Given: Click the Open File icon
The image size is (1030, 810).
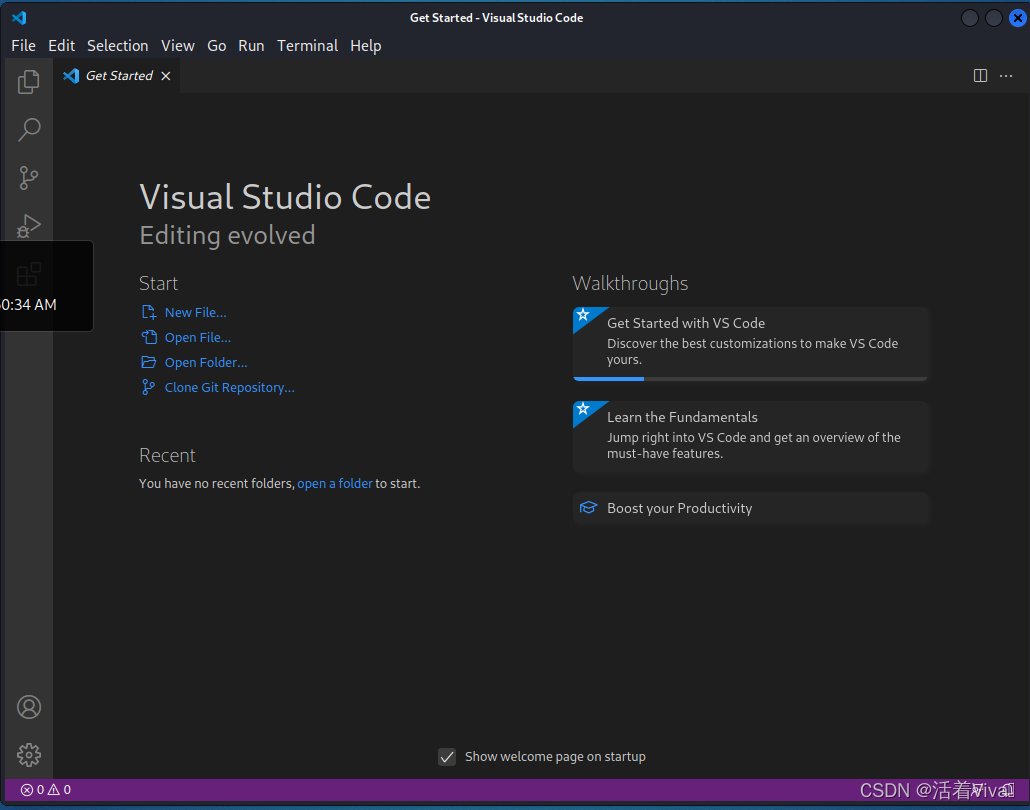Looking at the screenshot, I should (149, 337).
